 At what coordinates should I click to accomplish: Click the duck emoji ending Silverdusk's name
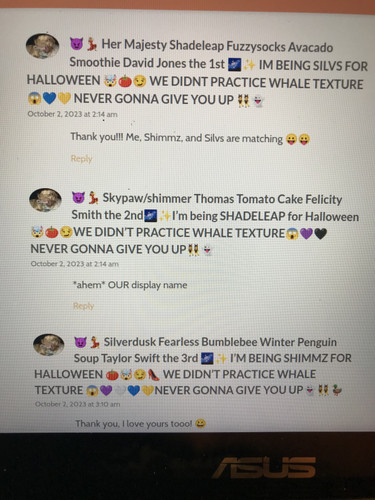pos(337,390)
